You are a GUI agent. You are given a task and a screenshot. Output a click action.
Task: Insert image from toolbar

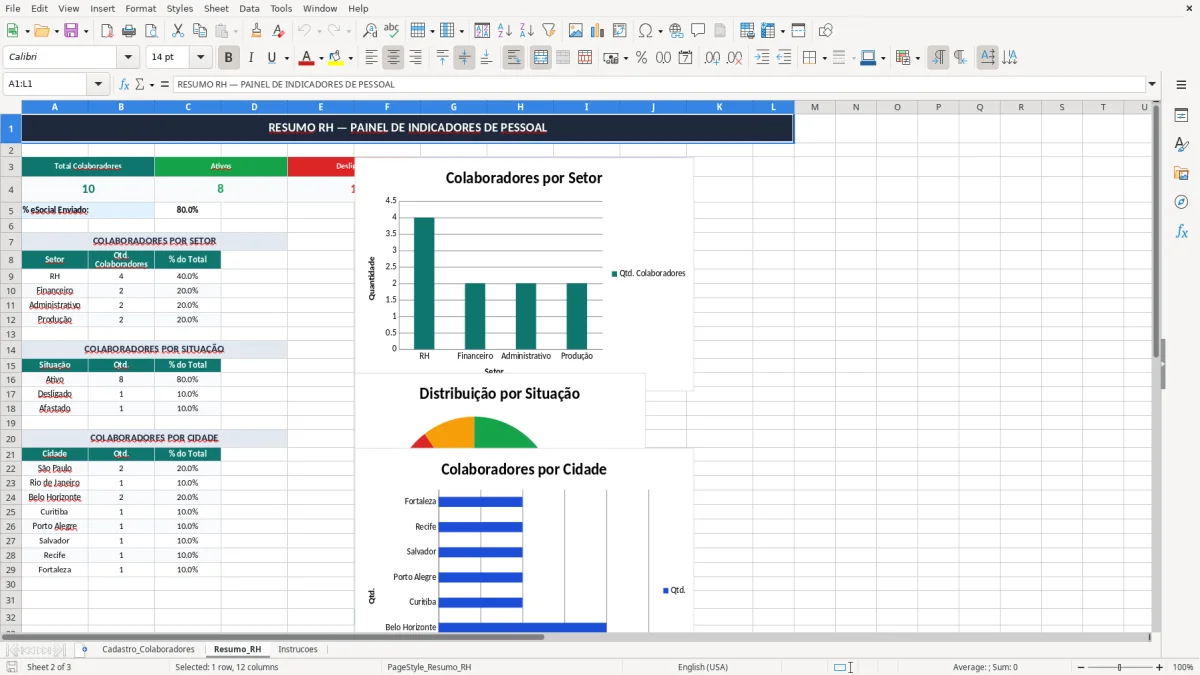coord(576,31)
